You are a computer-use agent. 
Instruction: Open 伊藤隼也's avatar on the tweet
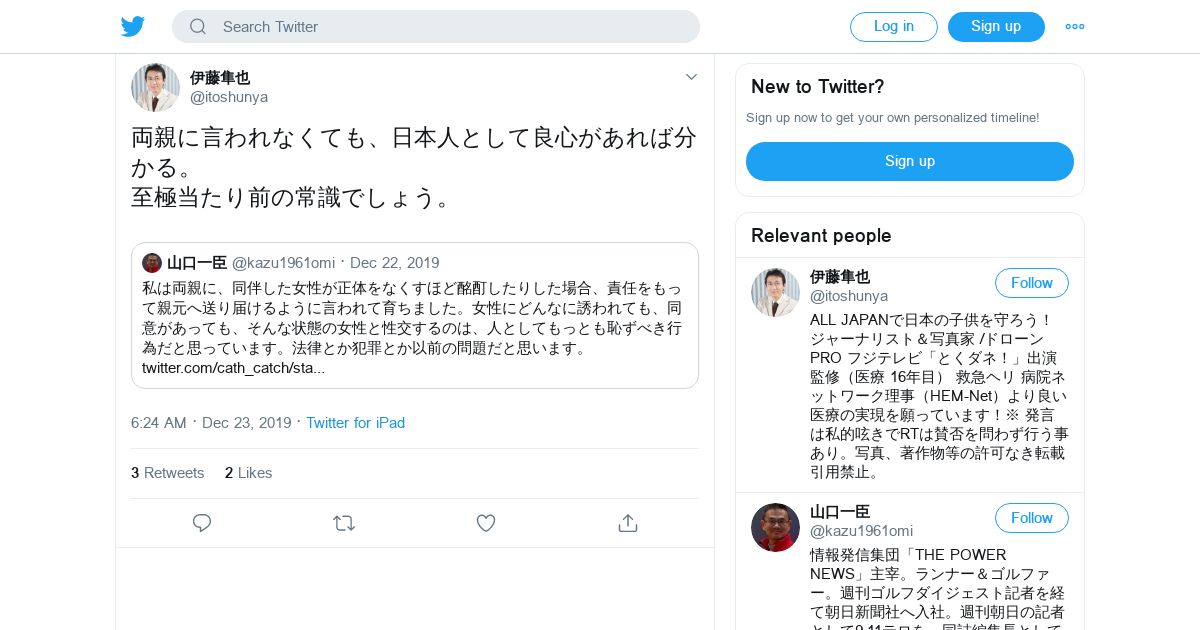pyautogui.click(x=155, y=87)
